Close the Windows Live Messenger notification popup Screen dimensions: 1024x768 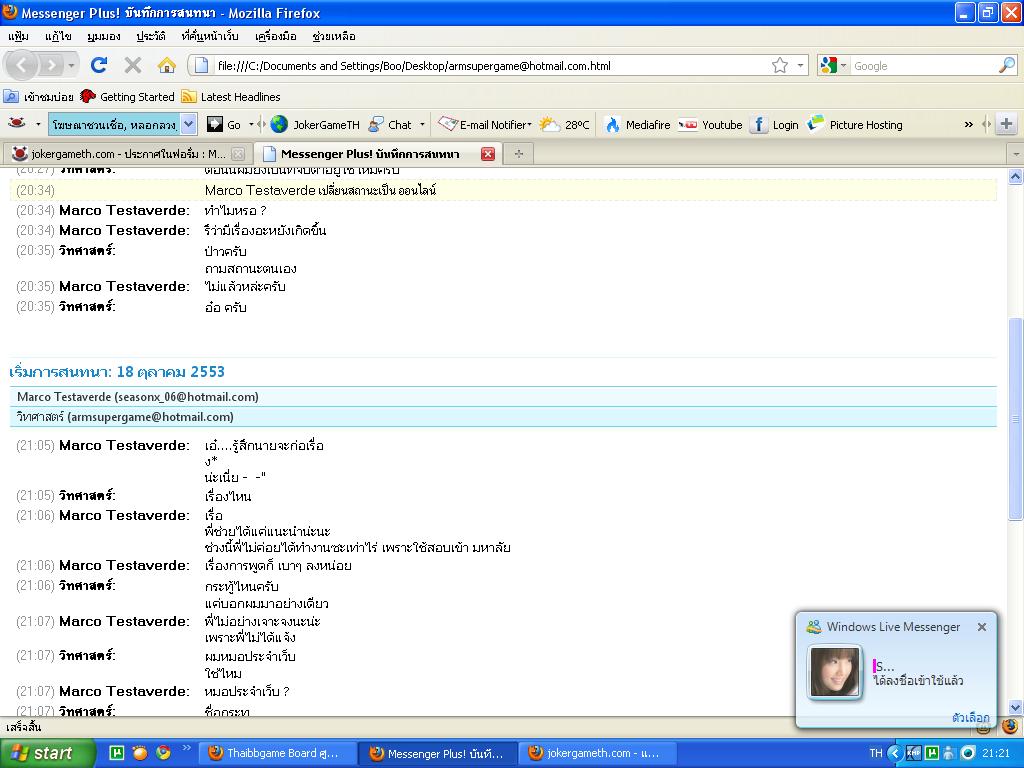[982, 627]
